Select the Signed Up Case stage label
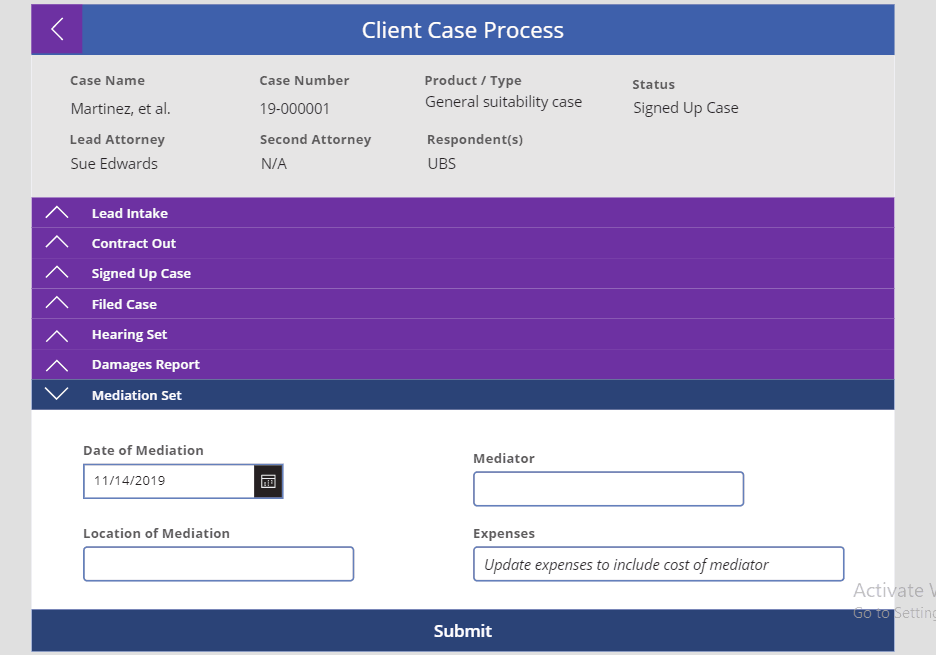Image resolution: width=936 pixels, height=655 pixels. coord(141,273)
